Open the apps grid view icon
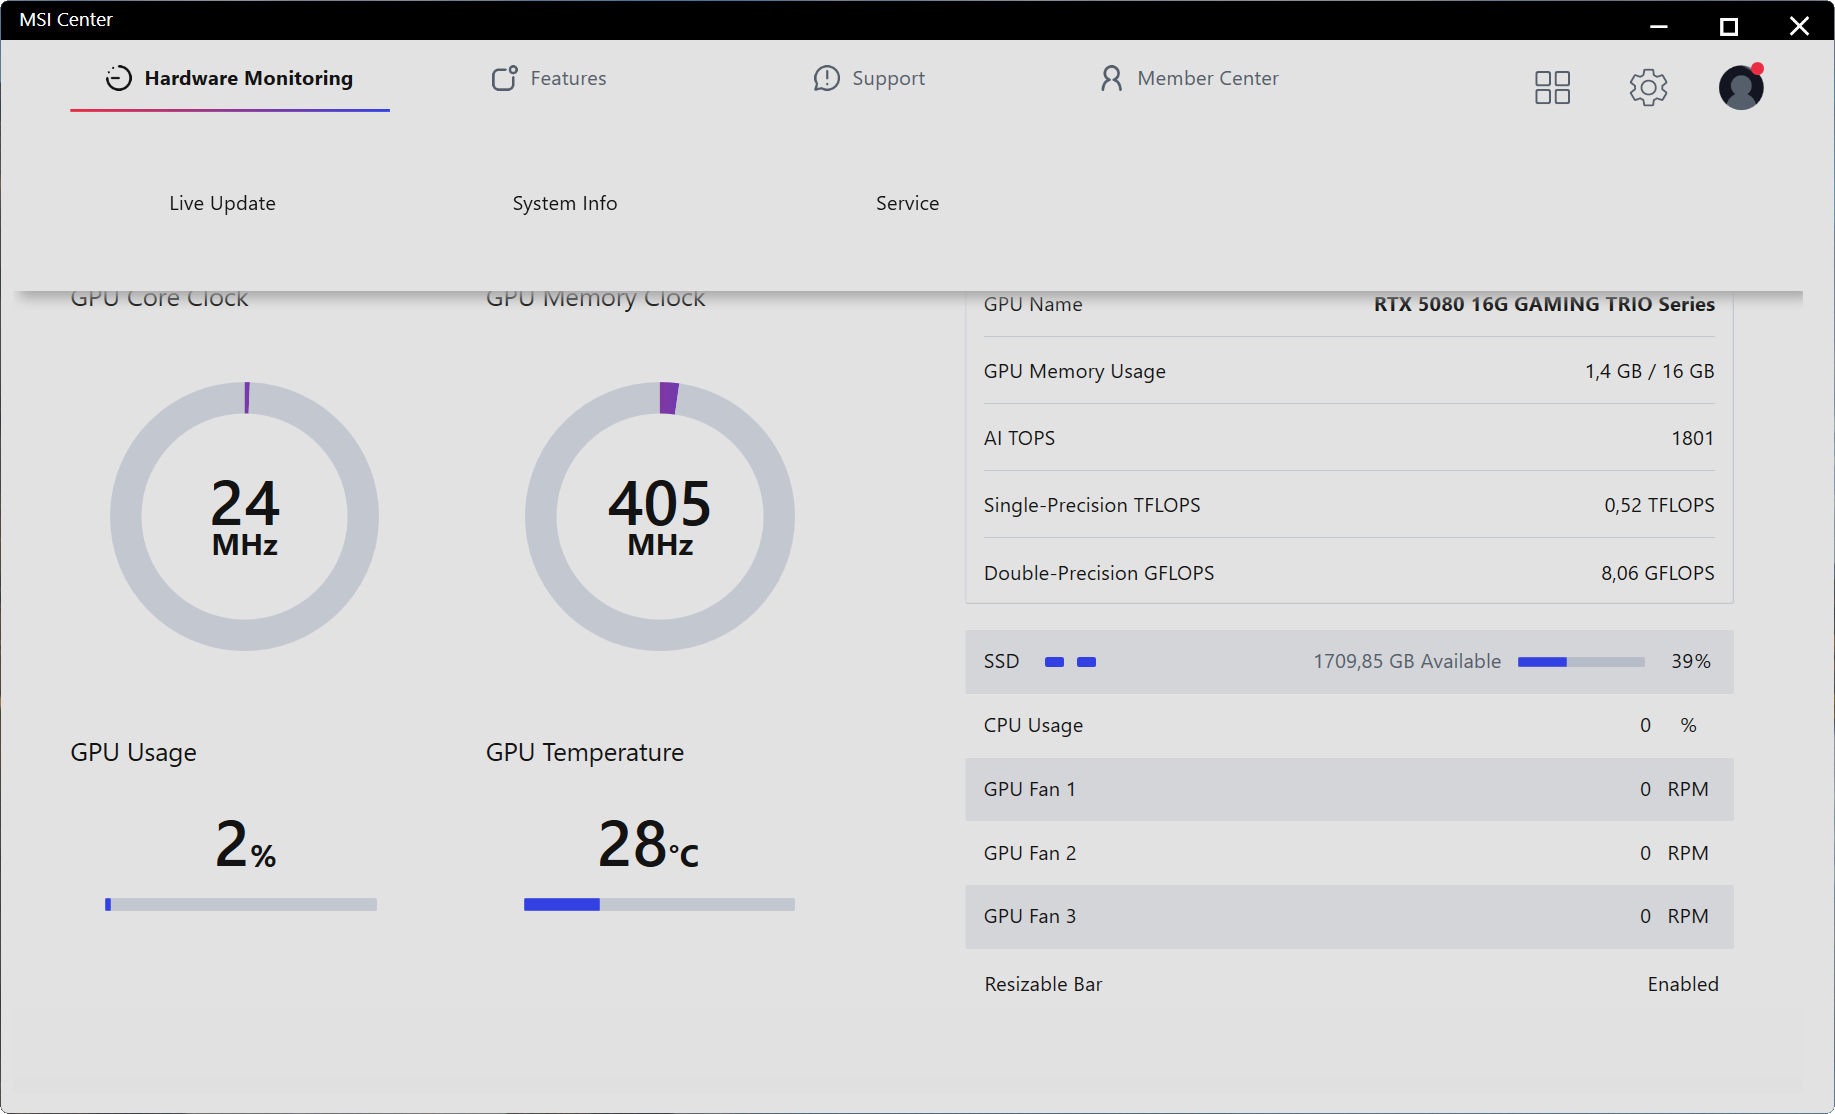The width and height of the screenshot is (1835, 1114). (1553, 87)
